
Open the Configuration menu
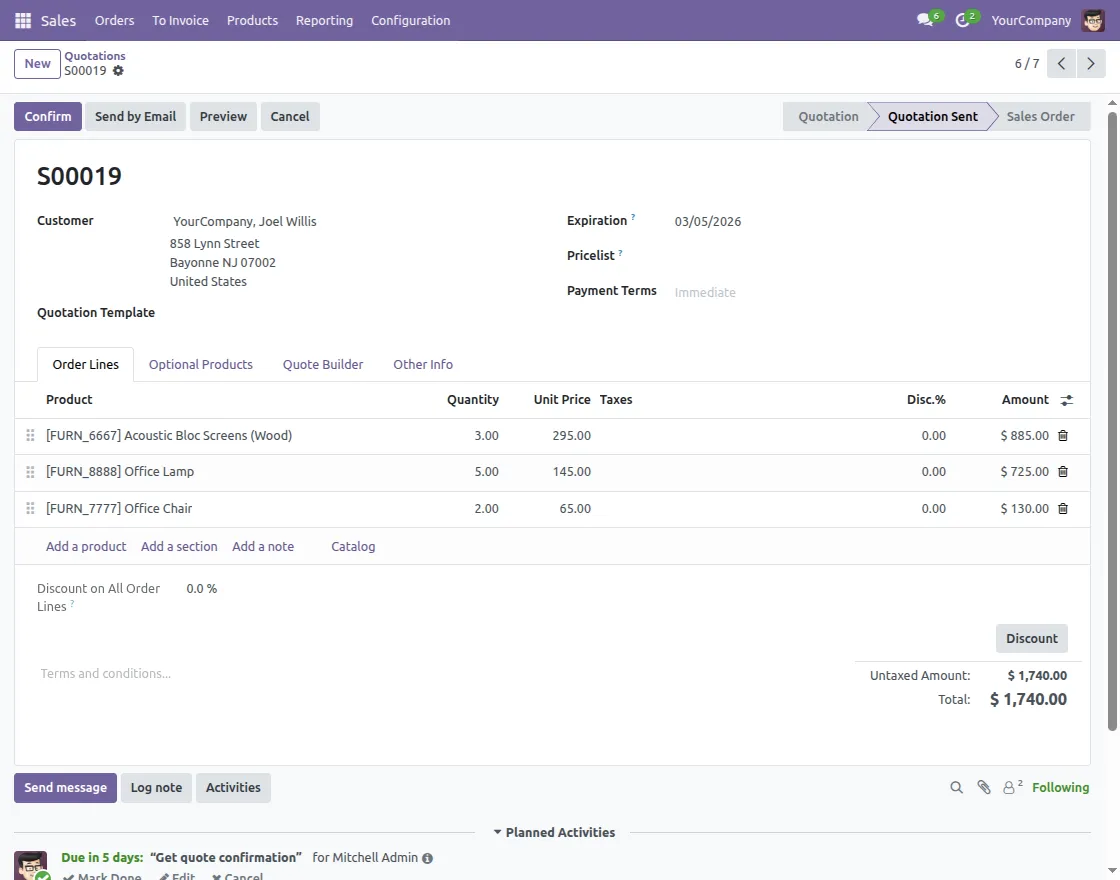point(410,20)
